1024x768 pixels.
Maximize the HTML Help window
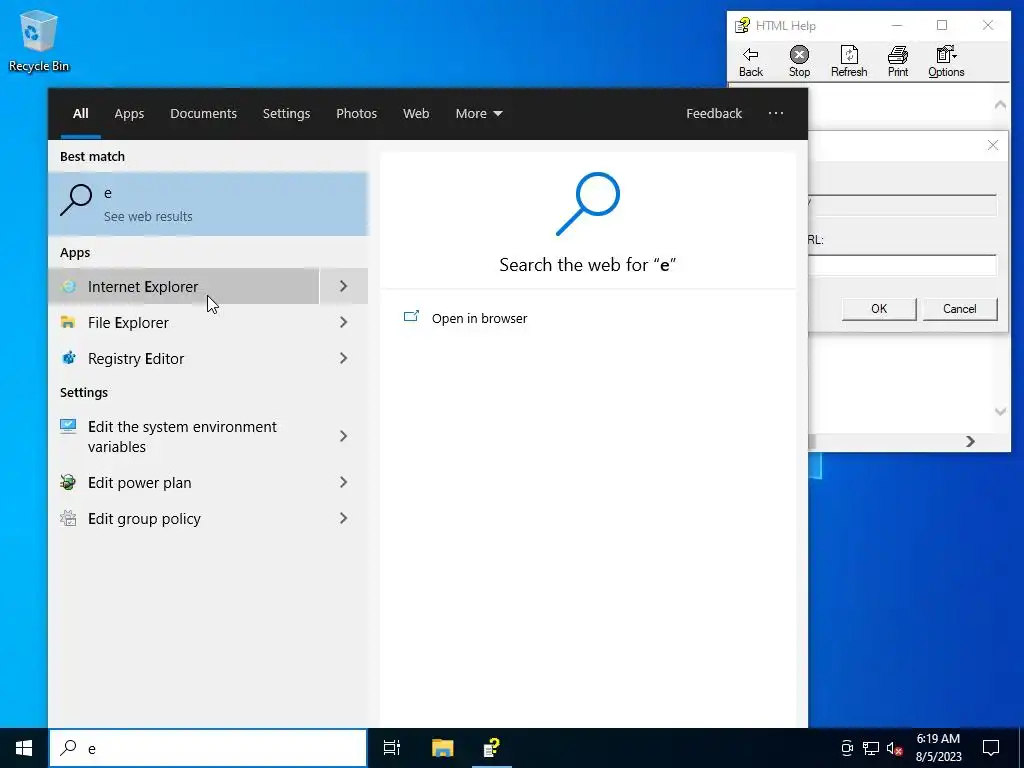[x=942, y=25]
